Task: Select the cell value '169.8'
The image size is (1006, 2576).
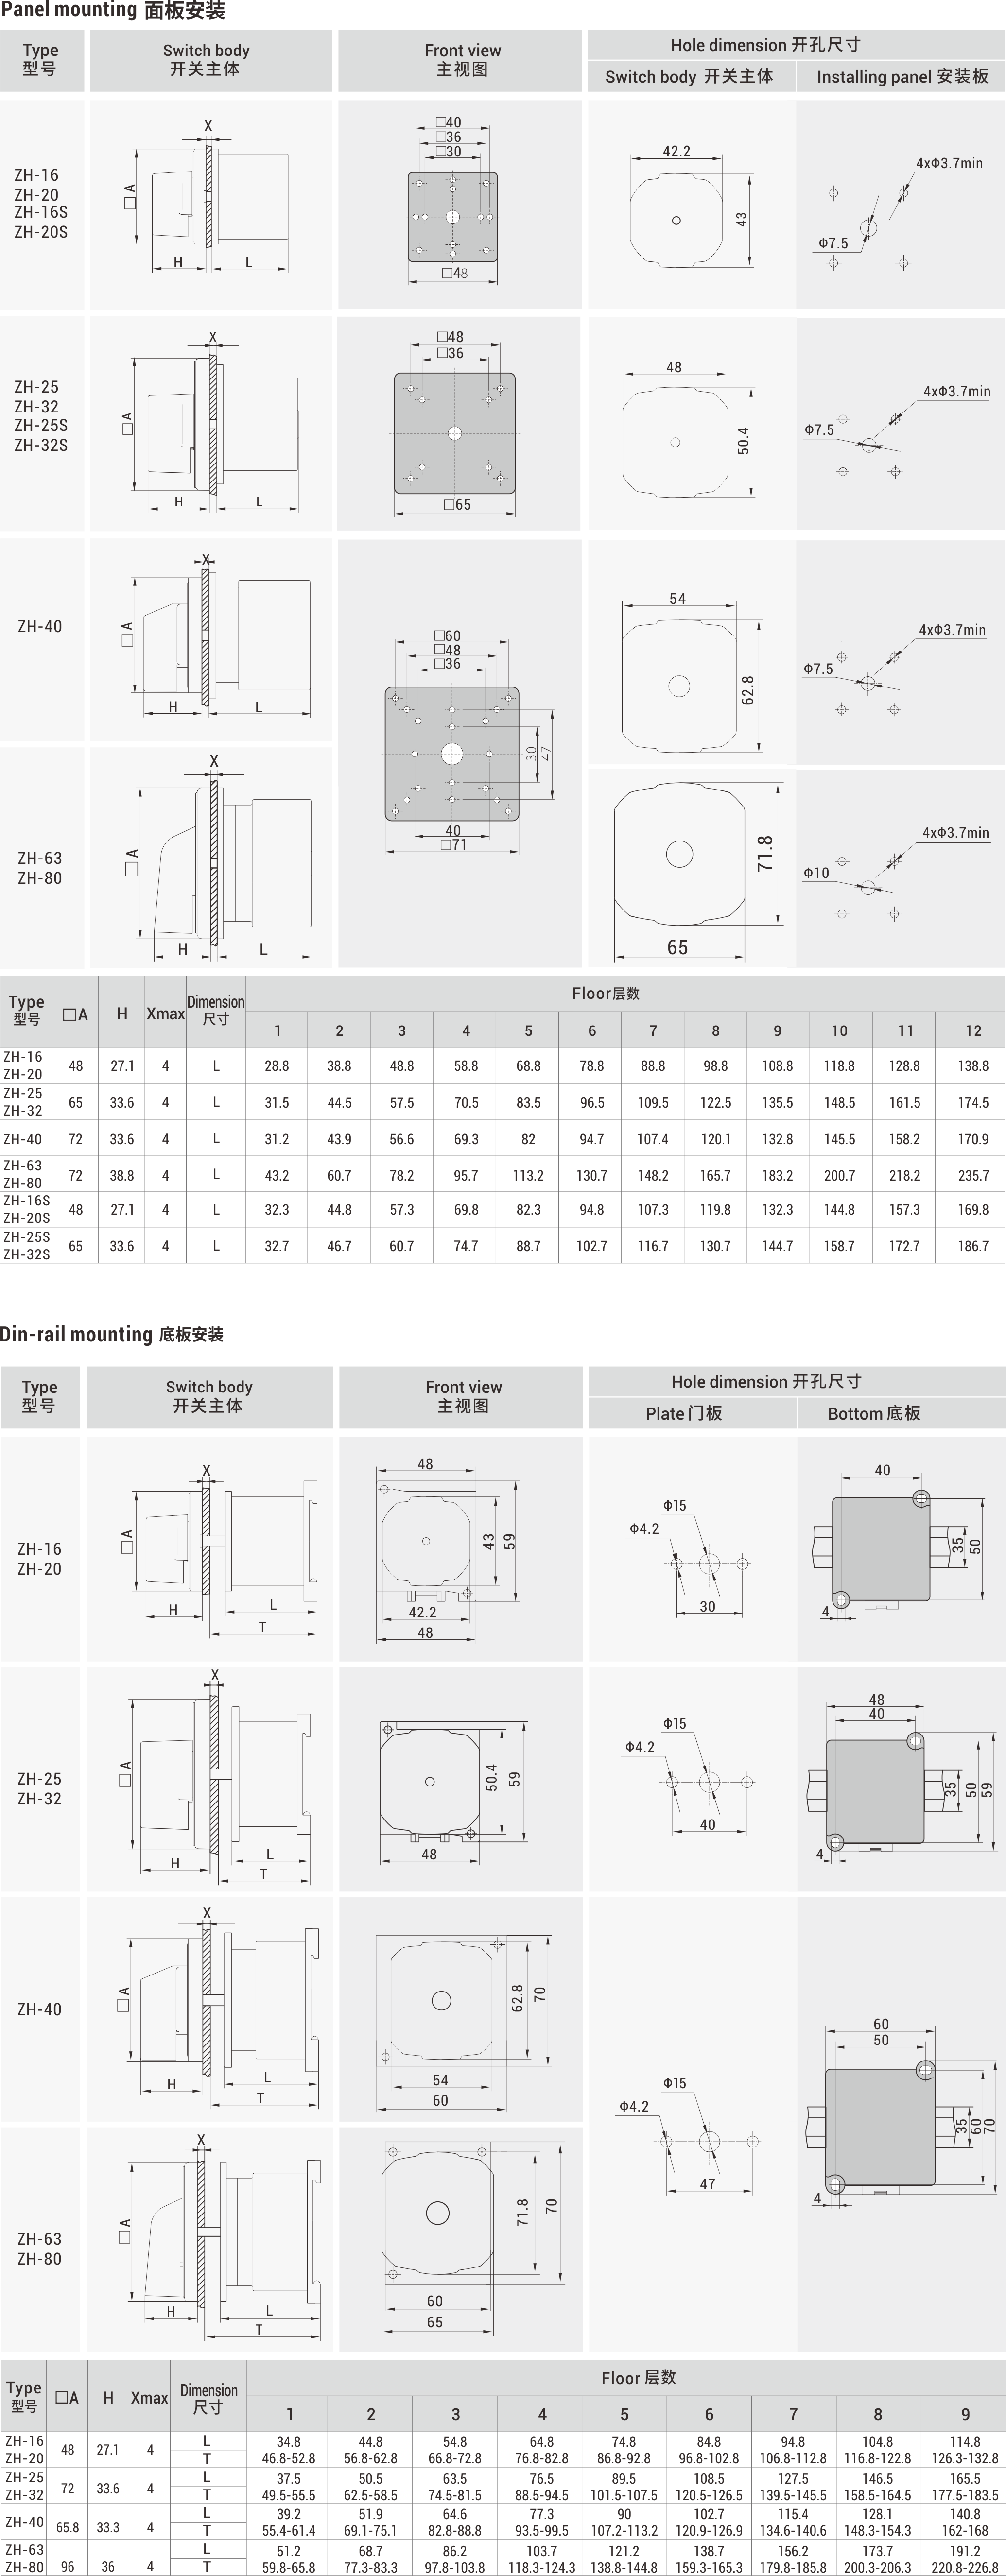Action: pos(973,1210)
